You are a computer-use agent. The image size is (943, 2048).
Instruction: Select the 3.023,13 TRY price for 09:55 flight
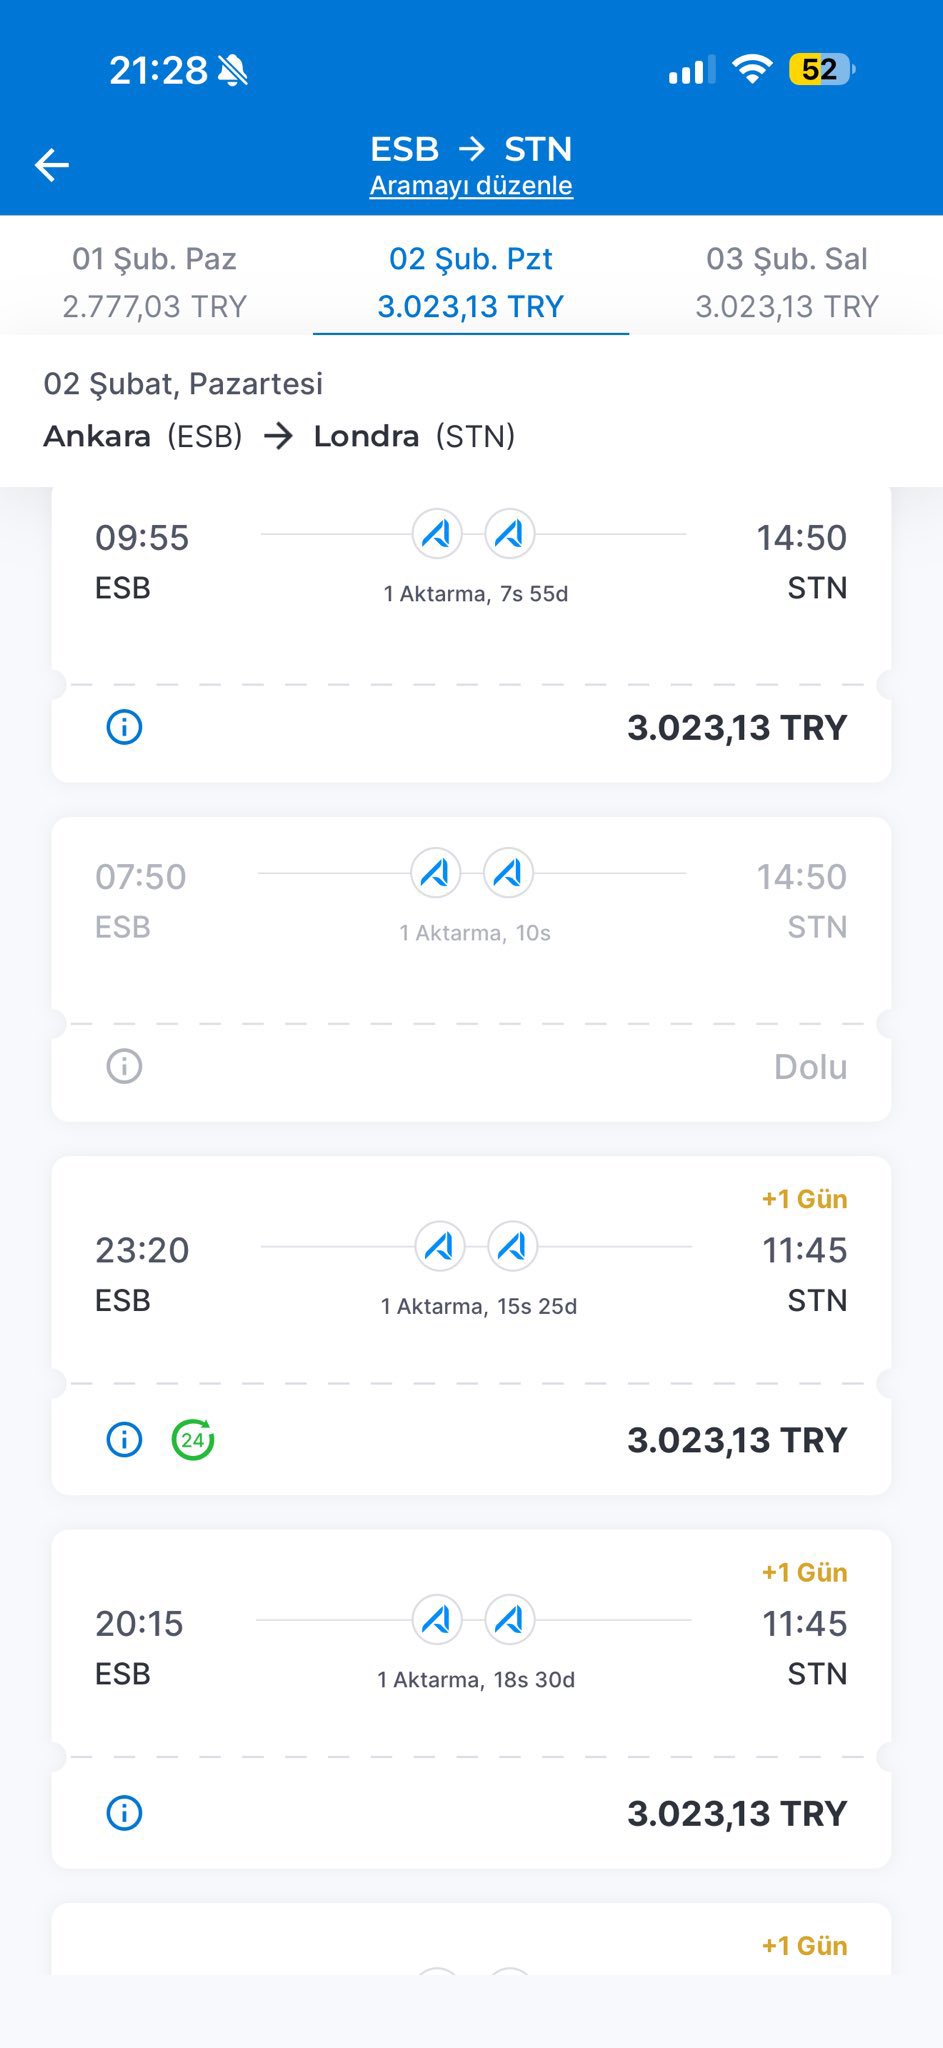click(737, 727)
